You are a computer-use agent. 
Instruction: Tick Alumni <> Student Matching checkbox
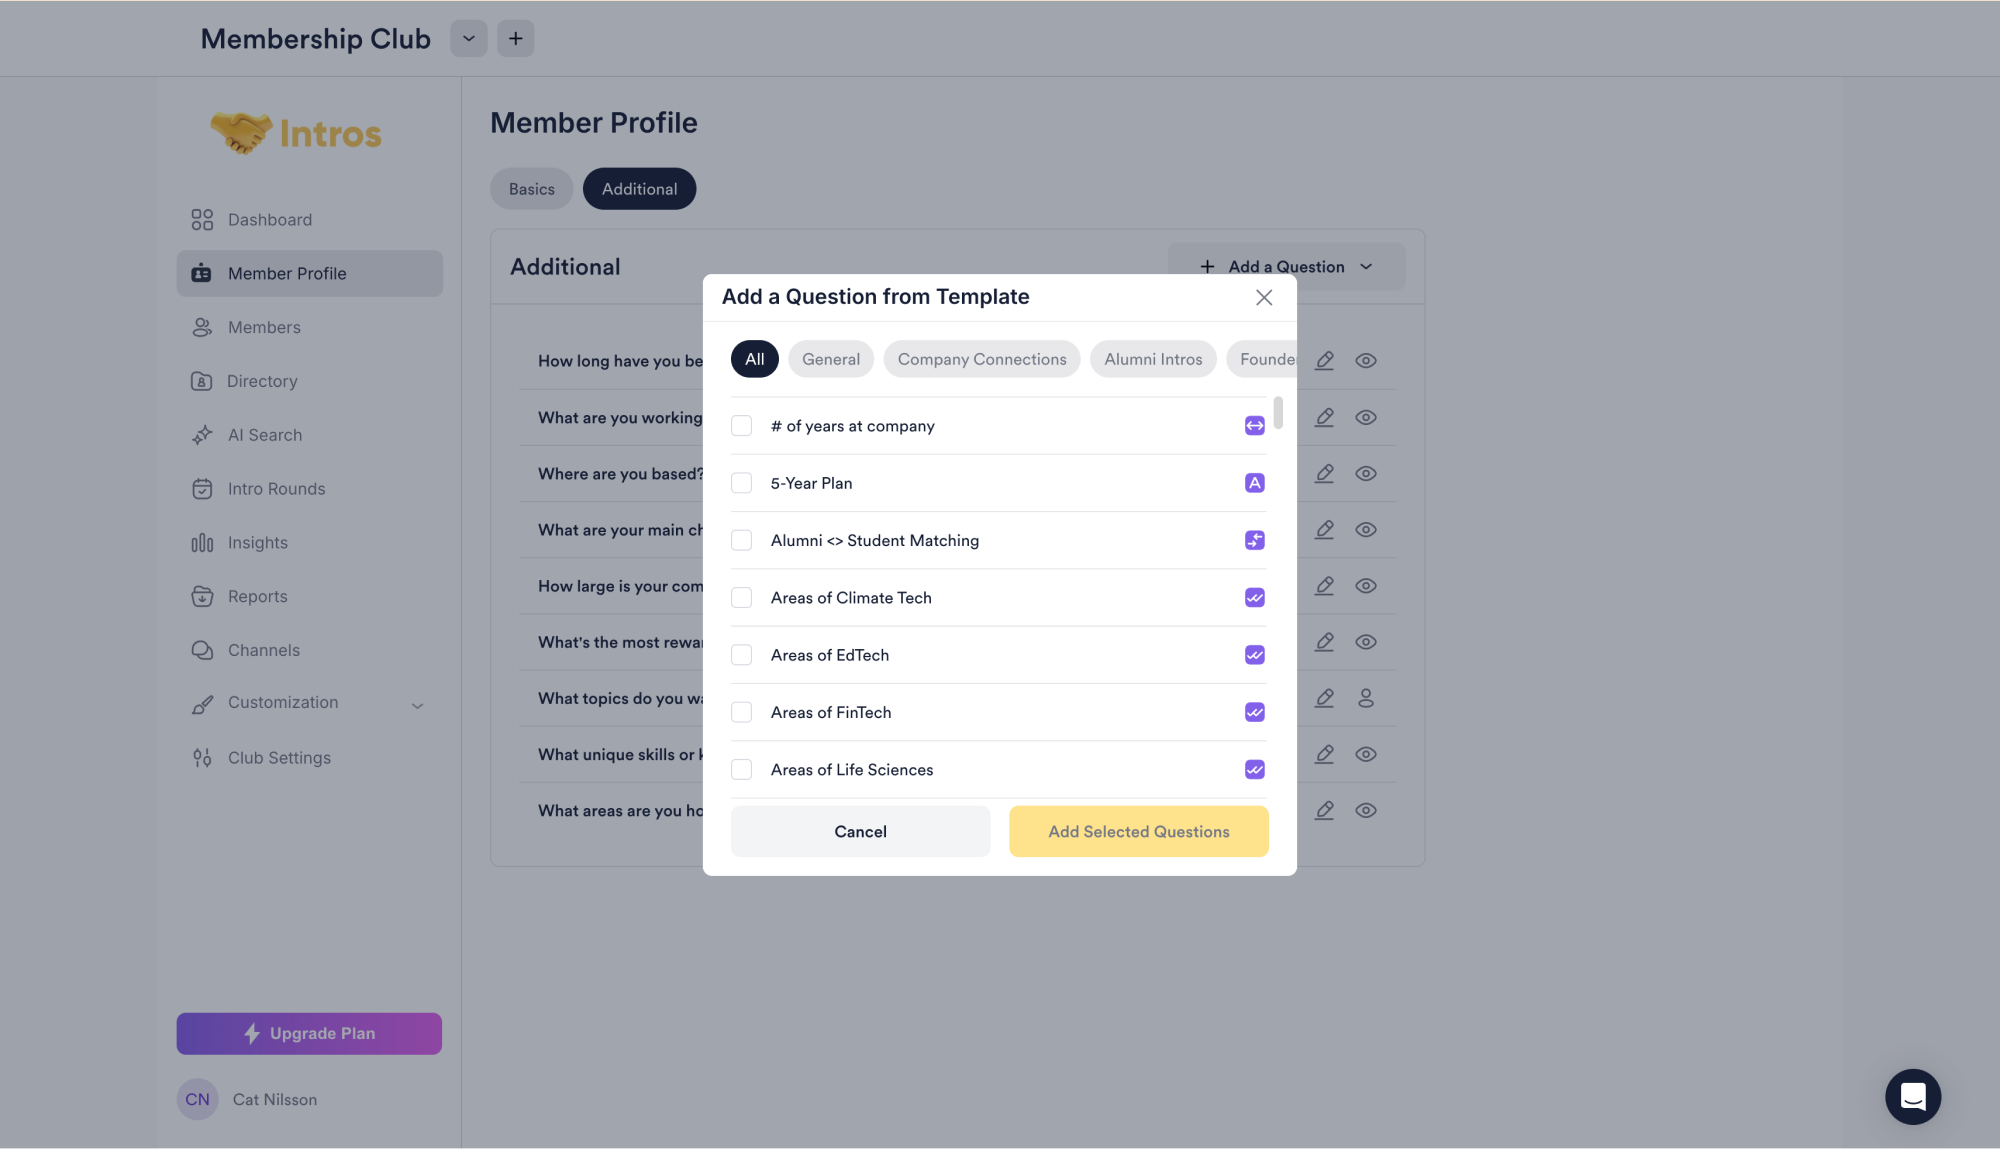(741, 541)
